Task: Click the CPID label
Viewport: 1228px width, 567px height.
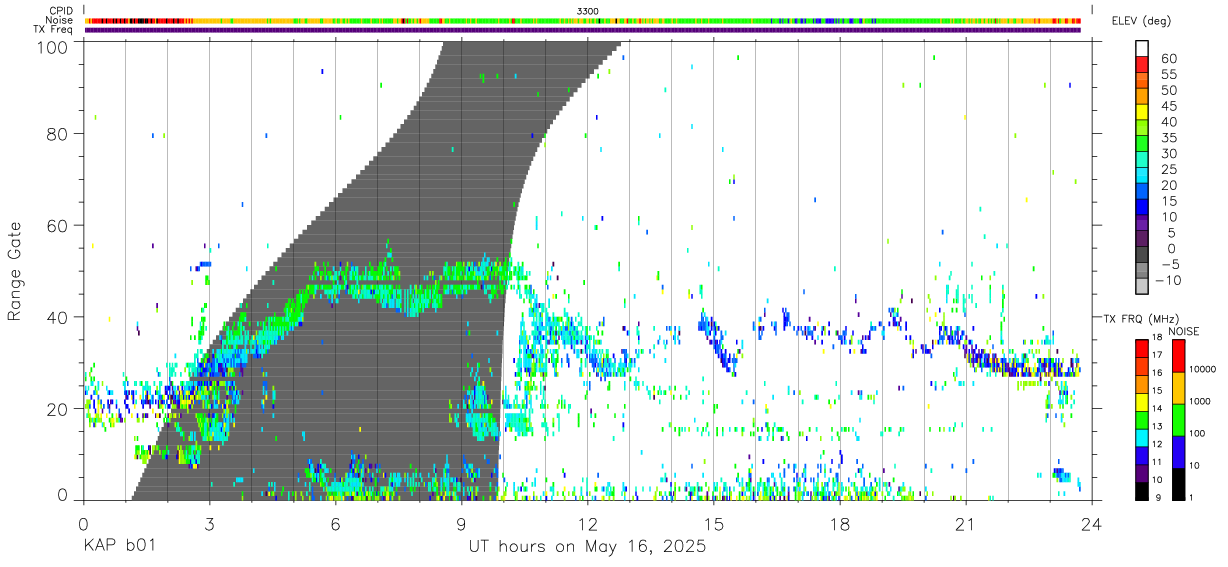Action: 60,10
